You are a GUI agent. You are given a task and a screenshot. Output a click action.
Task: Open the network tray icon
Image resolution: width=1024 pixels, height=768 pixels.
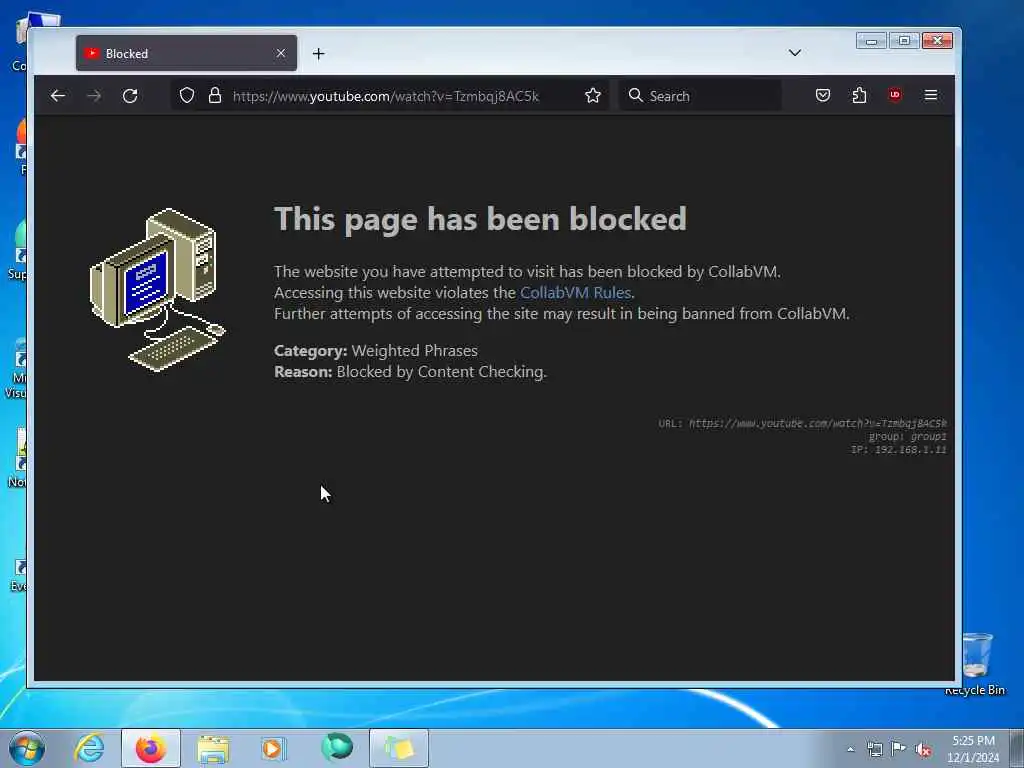874,750
